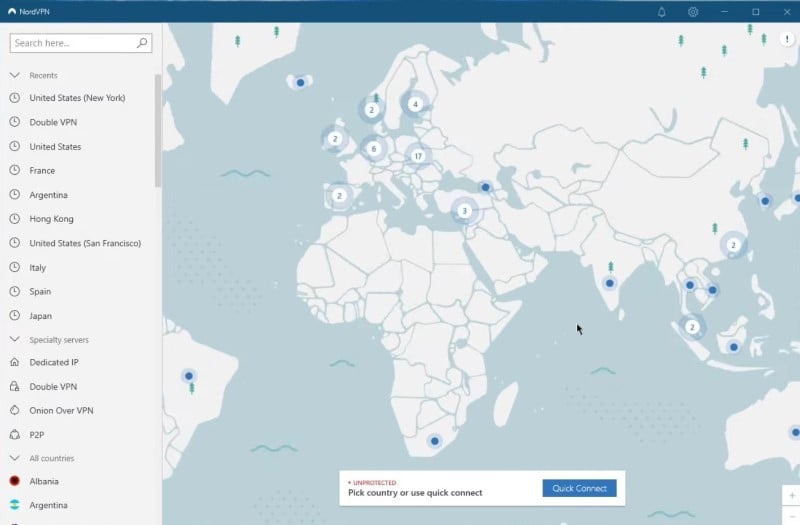Click the Georgia server pin near Black Sea
This screenshot has height=525, width=800.
(x=486, y=187)
